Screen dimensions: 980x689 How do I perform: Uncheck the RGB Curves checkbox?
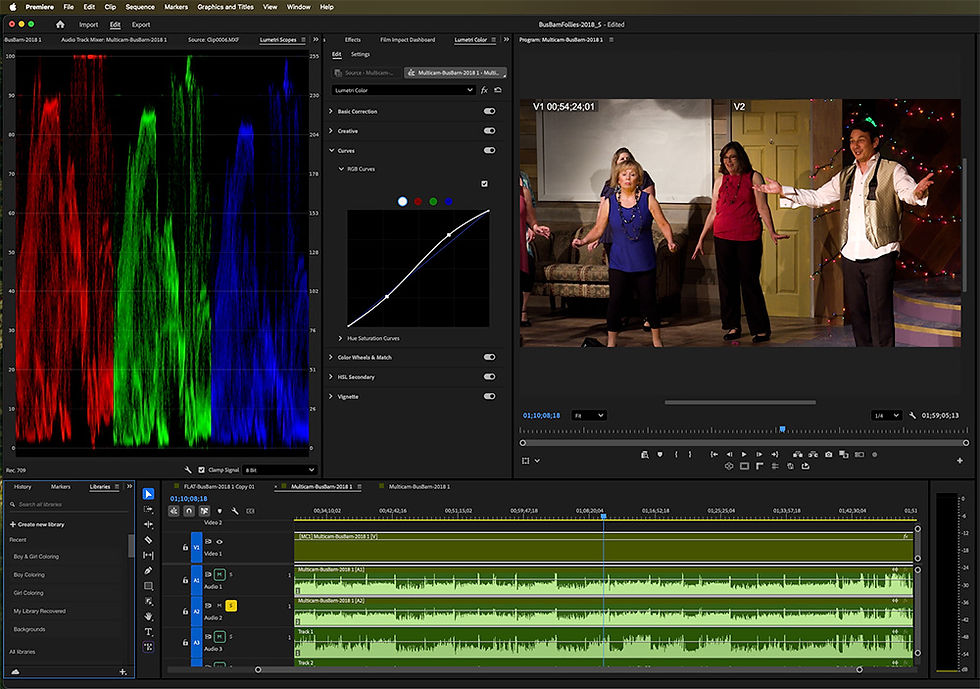point(484,184)
